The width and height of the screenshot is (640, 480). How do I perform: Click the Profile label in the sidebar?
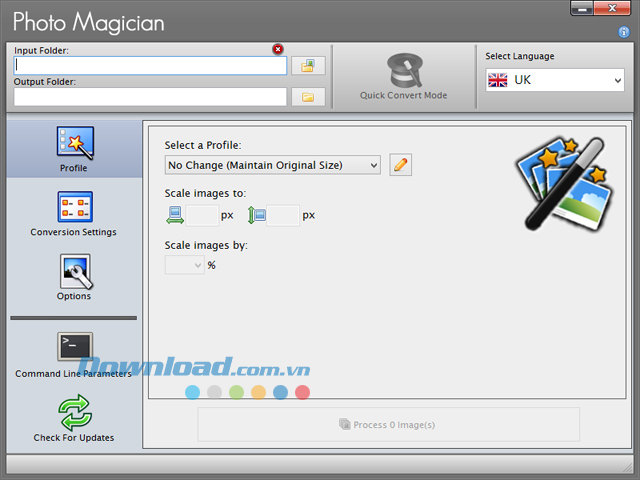(73, 168)
